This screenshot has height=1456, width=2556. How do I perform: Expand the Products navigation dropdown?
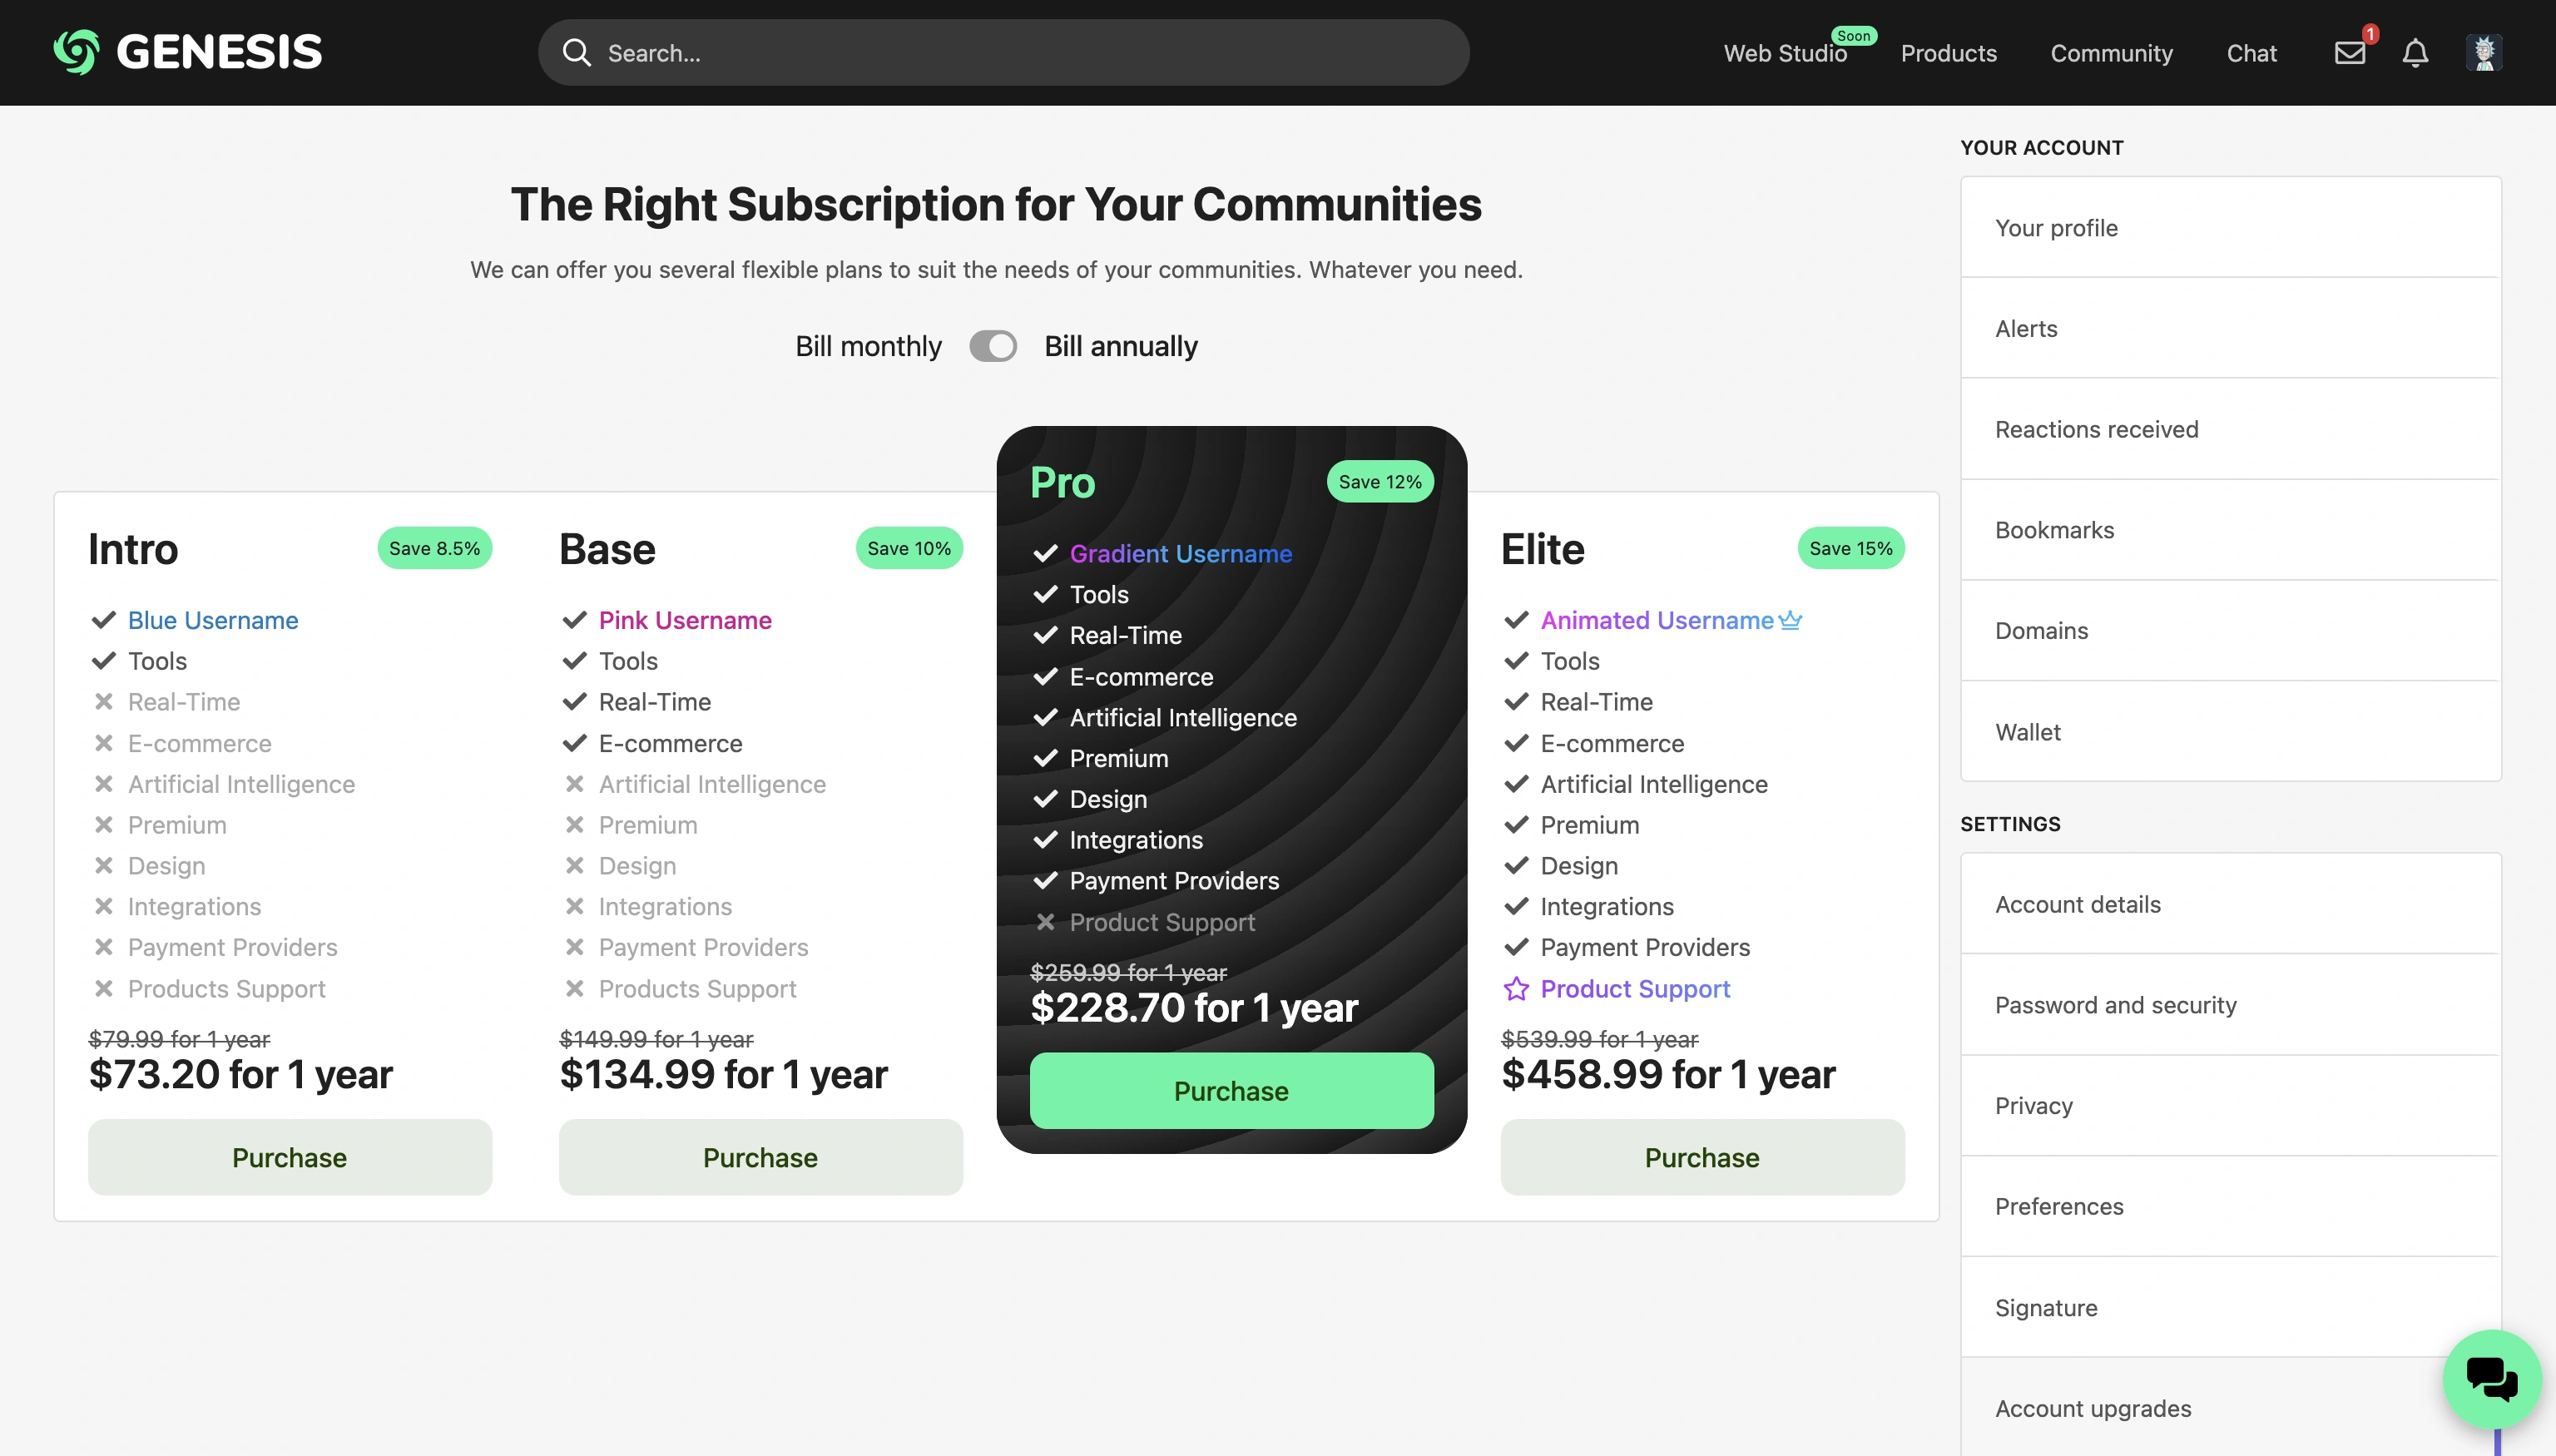pyautogui.click(x=1949, y=51)
